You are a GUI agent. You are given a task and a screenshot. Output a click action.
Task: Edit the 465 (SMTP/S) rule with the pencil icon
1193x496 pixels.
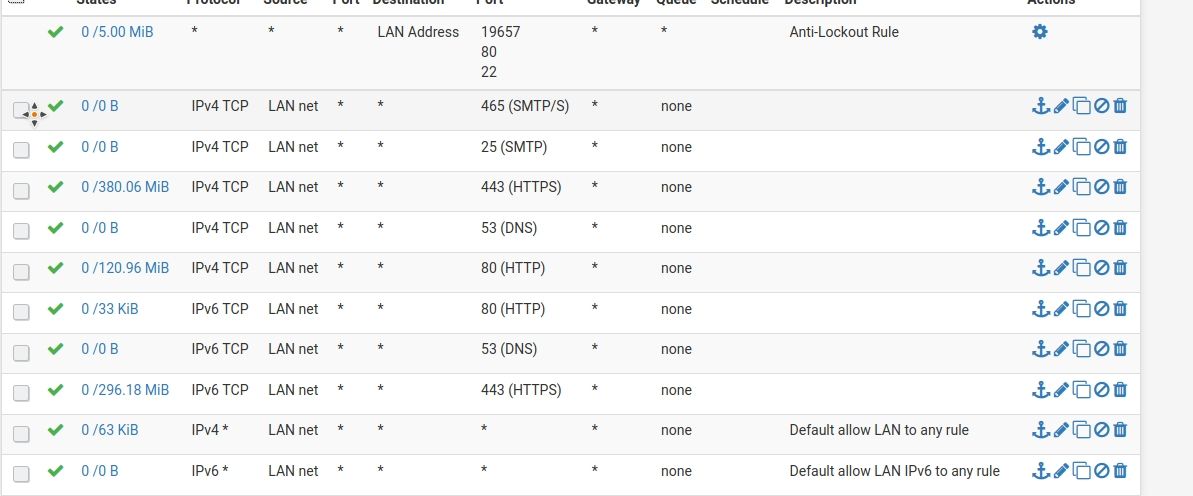(x=1061, y=106)
